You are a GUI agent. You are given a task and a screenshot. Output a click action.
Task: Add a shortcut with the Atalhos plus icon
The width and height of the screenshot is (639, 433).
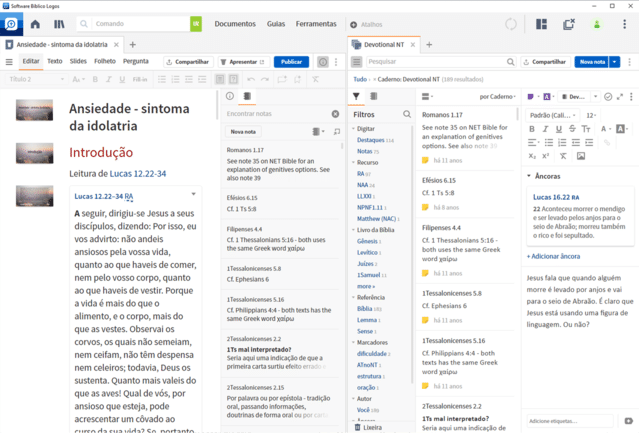click(x=354, y=24)
